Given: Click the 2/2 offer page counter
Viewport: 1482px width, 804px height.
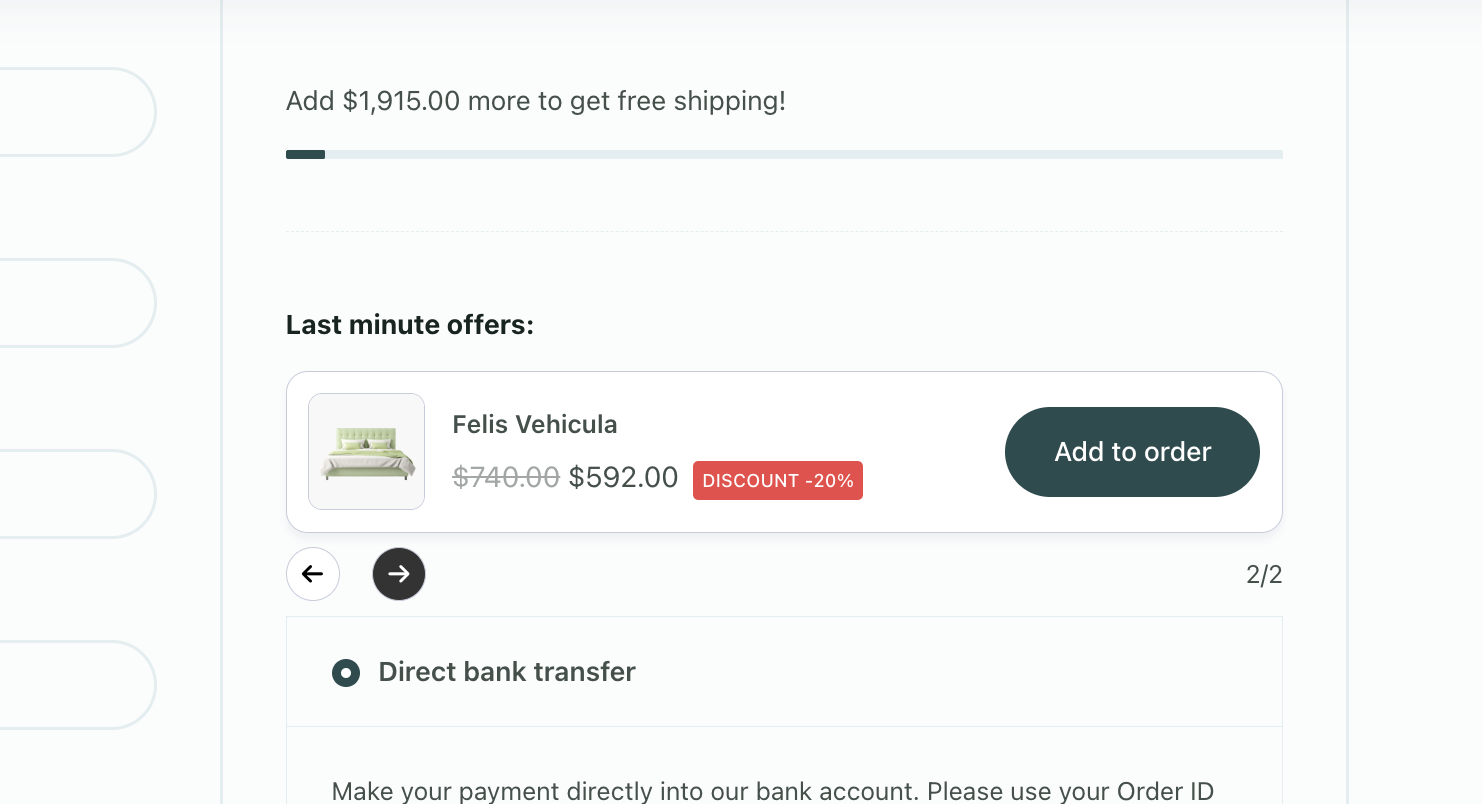Looking at the screenshot, I should click(1263, 575).
